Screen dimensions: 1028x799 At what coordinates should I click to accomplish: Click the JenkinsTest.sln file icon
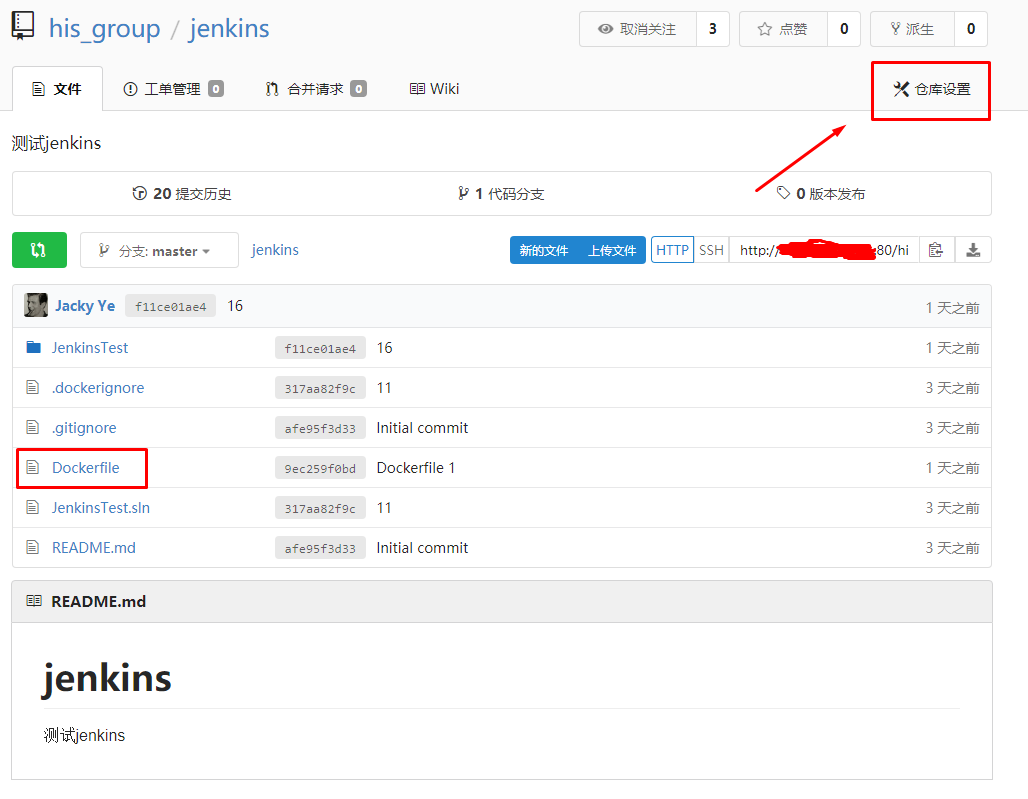[x=33, y=507]
